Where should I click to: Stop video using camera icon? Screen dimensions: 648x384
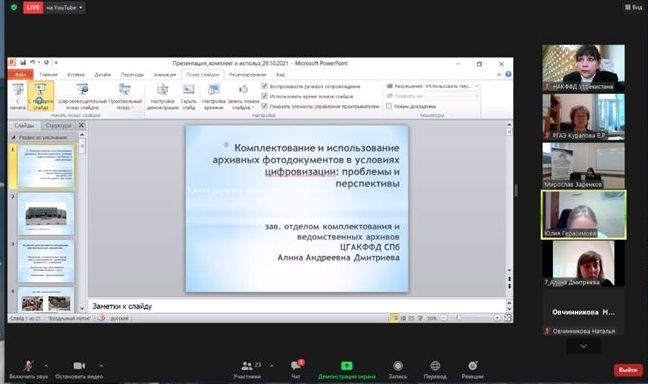coord(79,366)
